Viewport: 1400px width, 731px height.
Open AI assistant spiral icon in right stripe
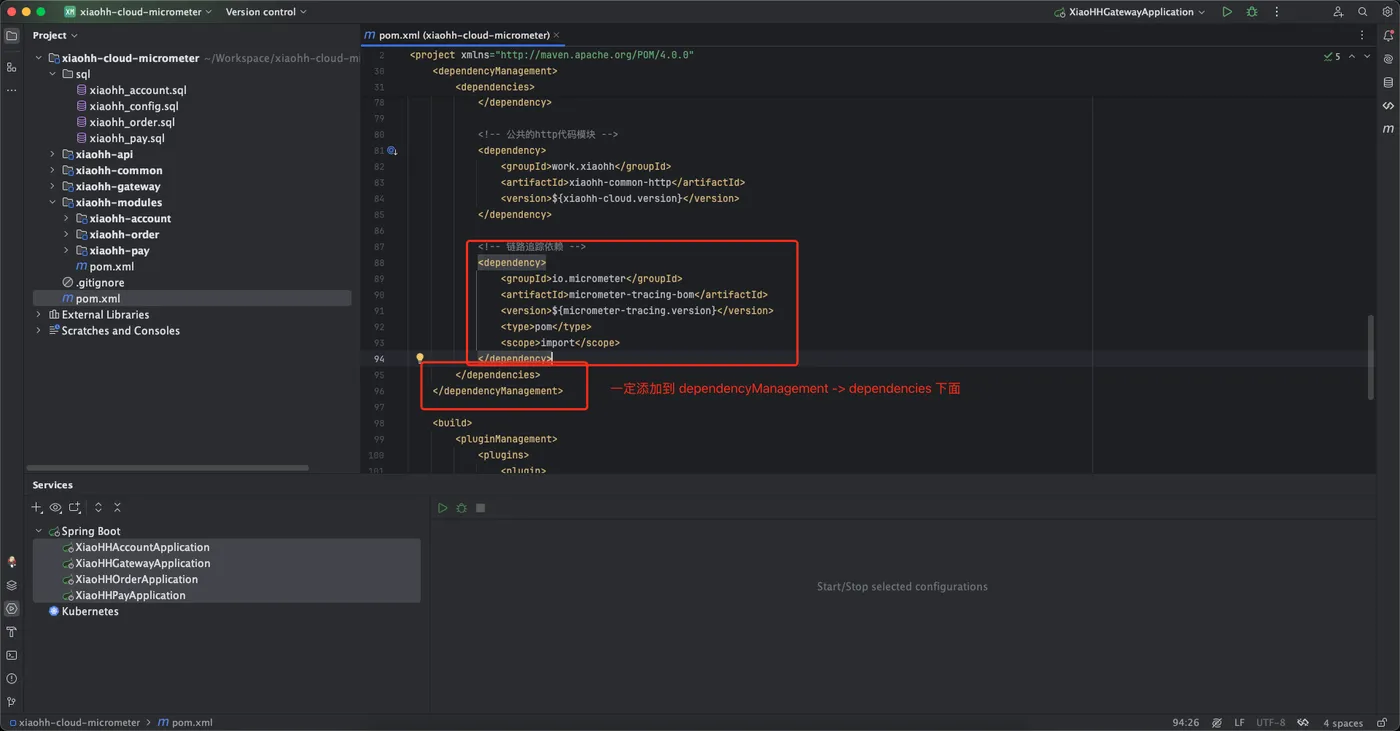tap(1388, 59)
